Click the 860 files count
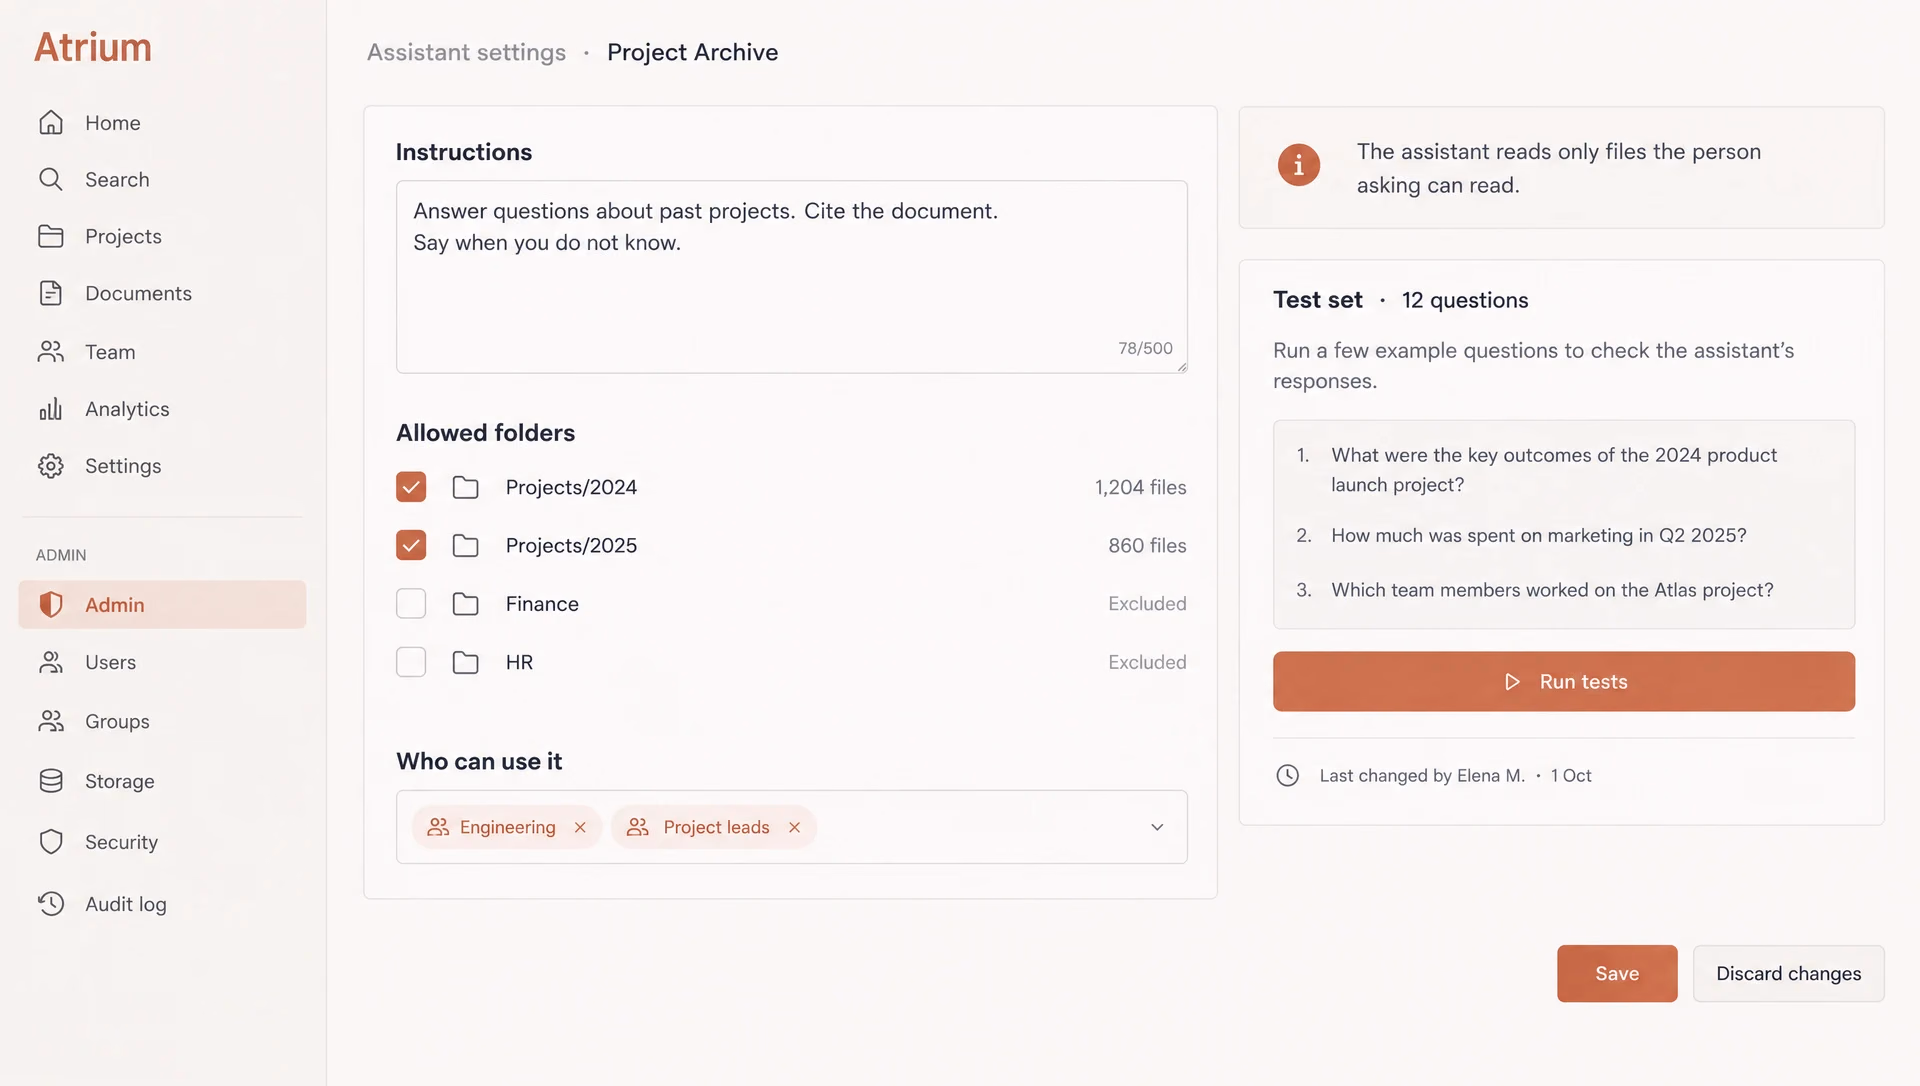The image size is (1920, 1086). click(x=1147, y=545)
